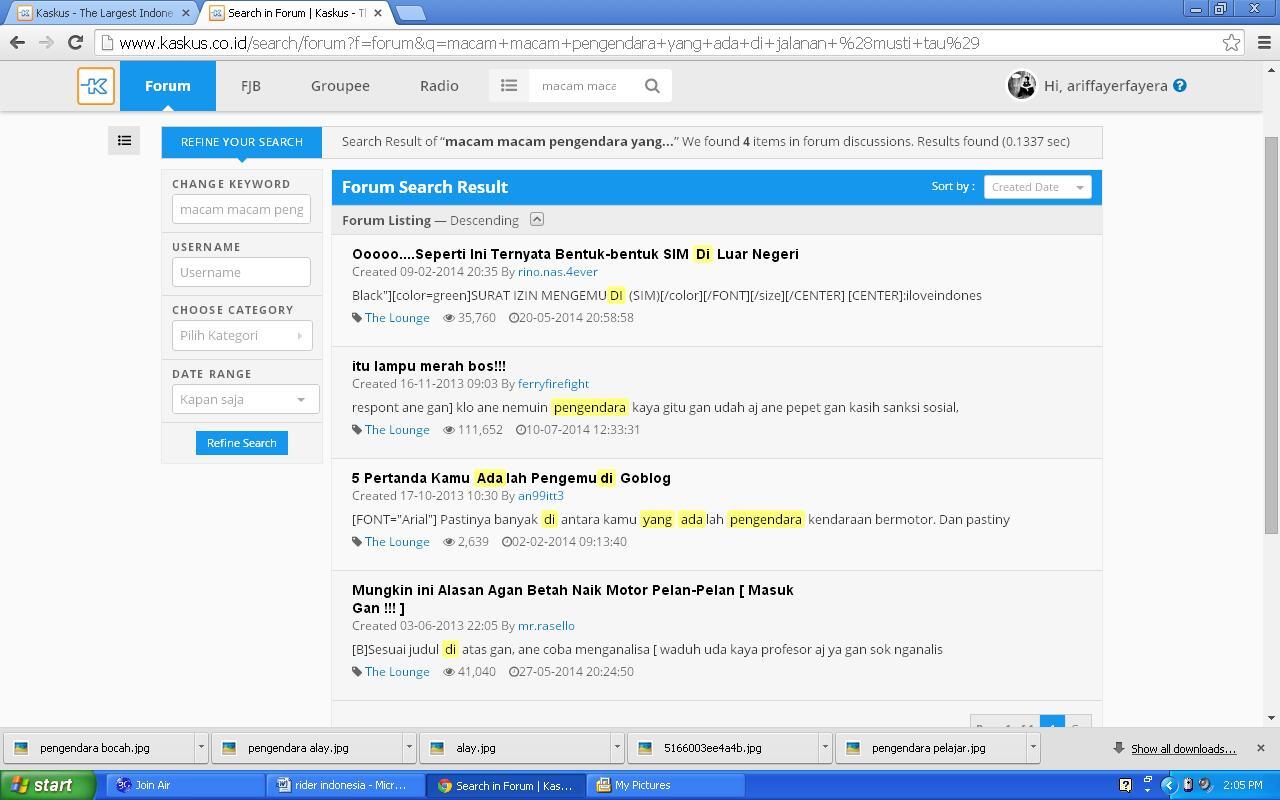Reload the page with refresh icon
Image resolution: width=1280 pixels, height=800 pixels.
pyautogui.click(x=75, y=42)
